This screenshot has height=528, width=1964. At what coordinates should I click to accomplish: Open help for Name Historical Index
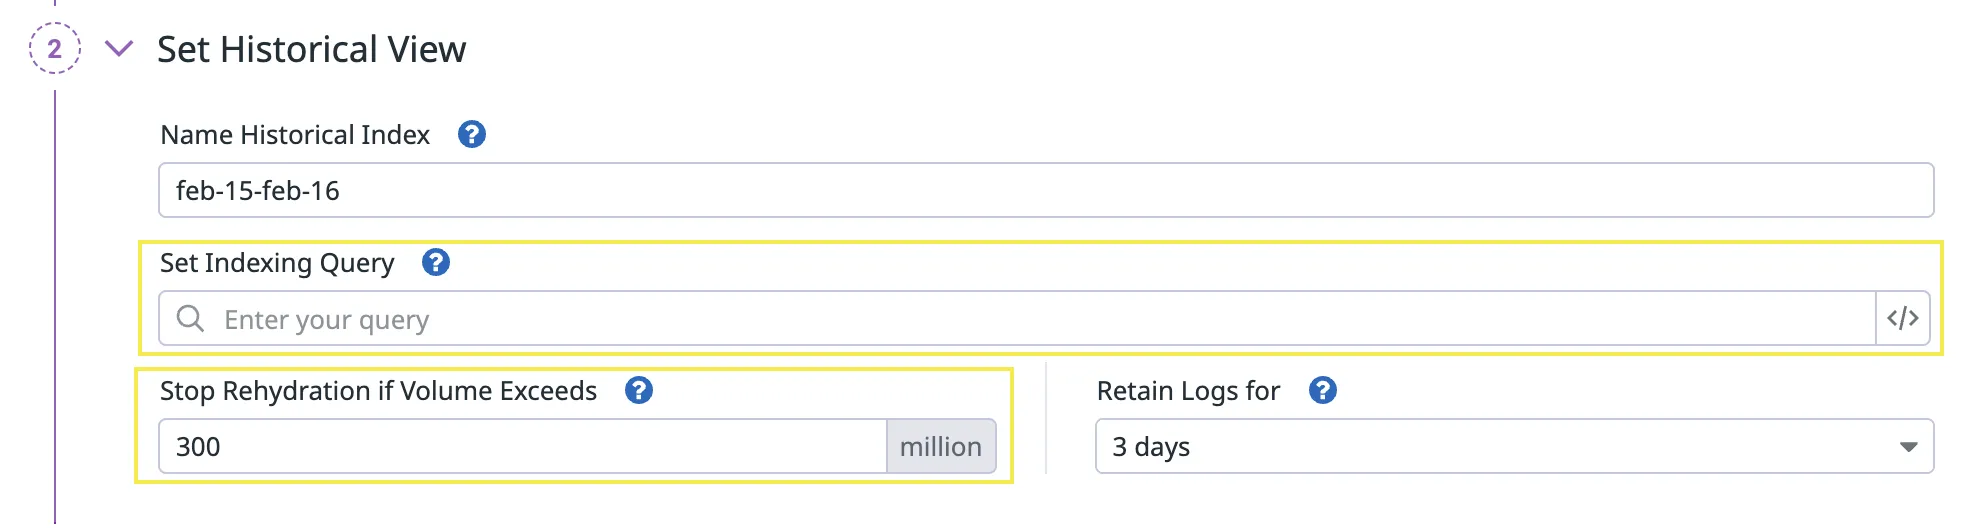(x=472, y=134)
